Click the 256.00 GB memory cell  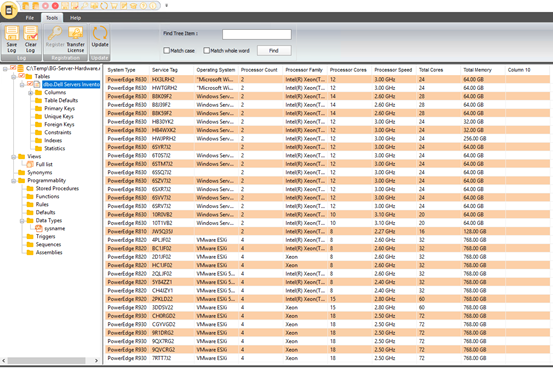click(483, 139)
